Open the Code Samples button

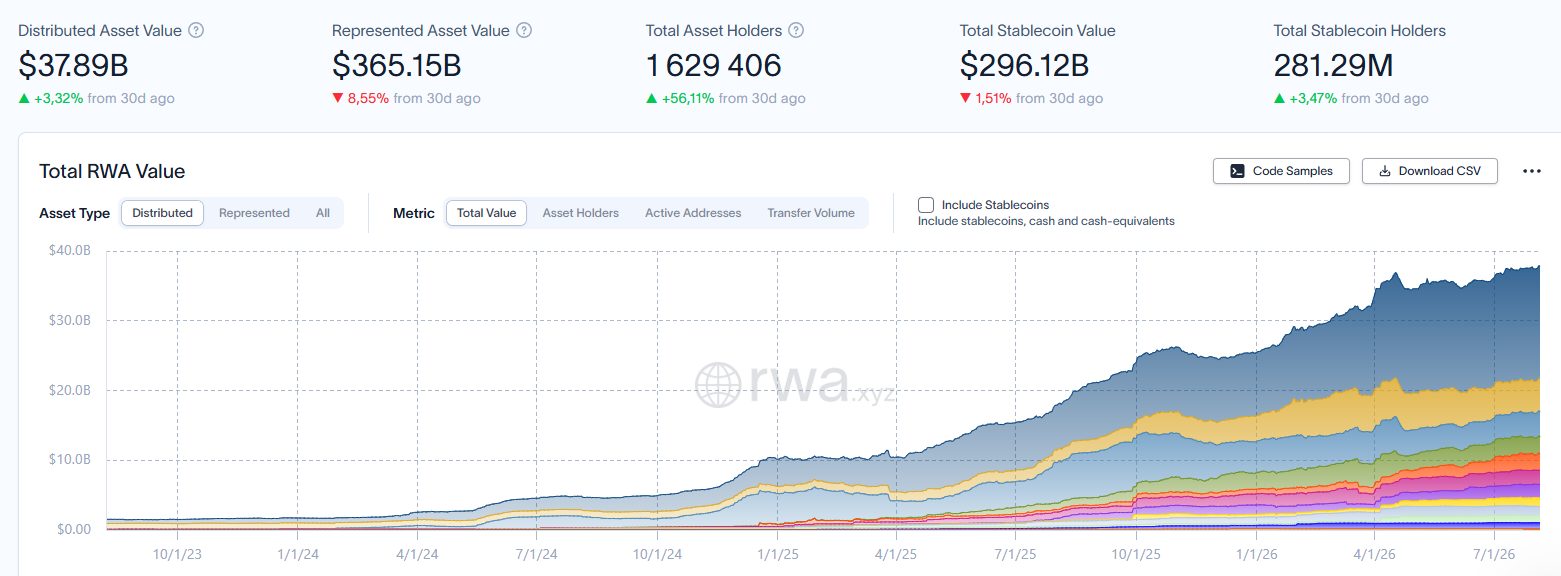click(x=1281, y=171)
